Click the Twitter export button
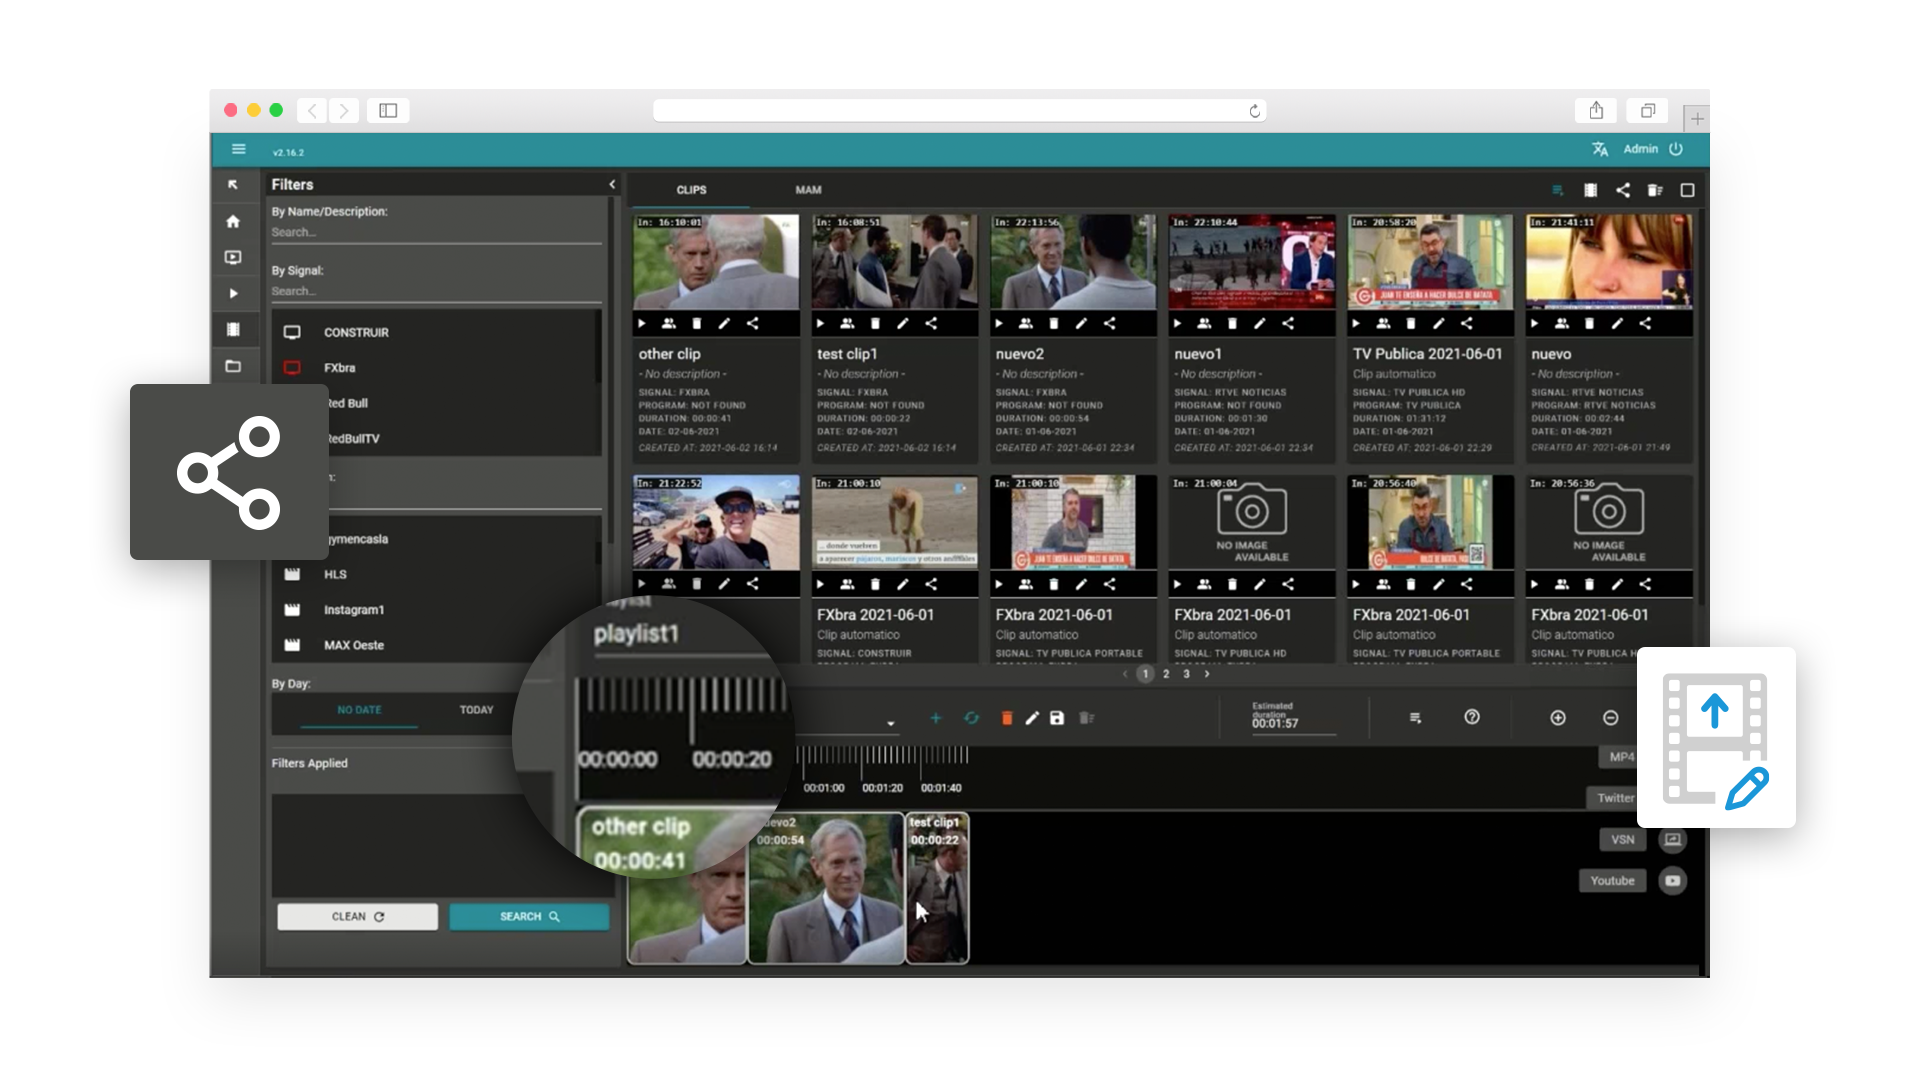This screenshot has height=1086, width=1920. 1614,798
